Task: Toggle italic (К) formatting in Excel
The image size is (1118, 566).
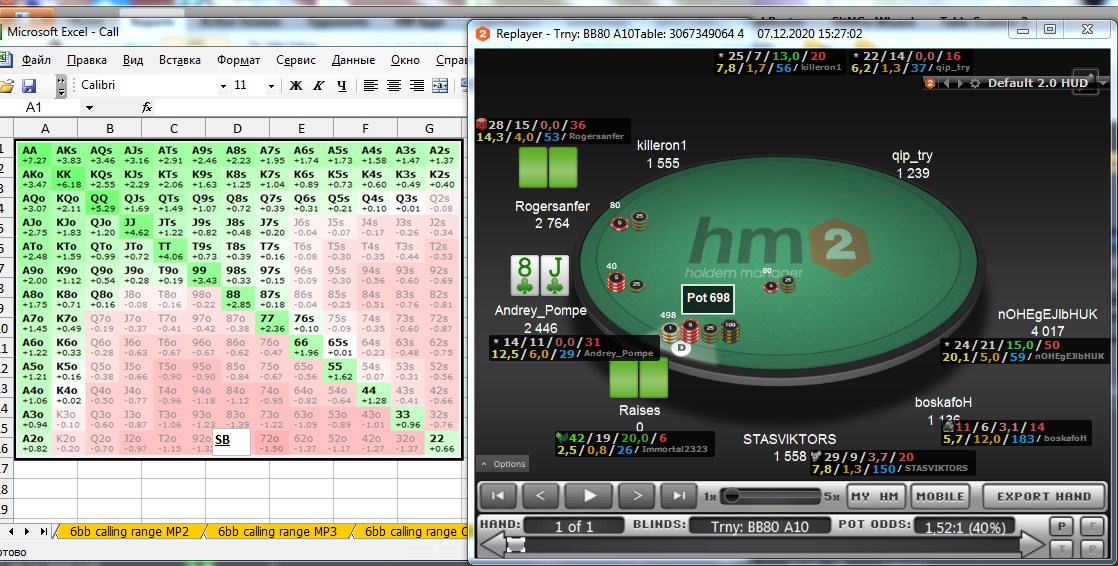Action: (319, 86)
